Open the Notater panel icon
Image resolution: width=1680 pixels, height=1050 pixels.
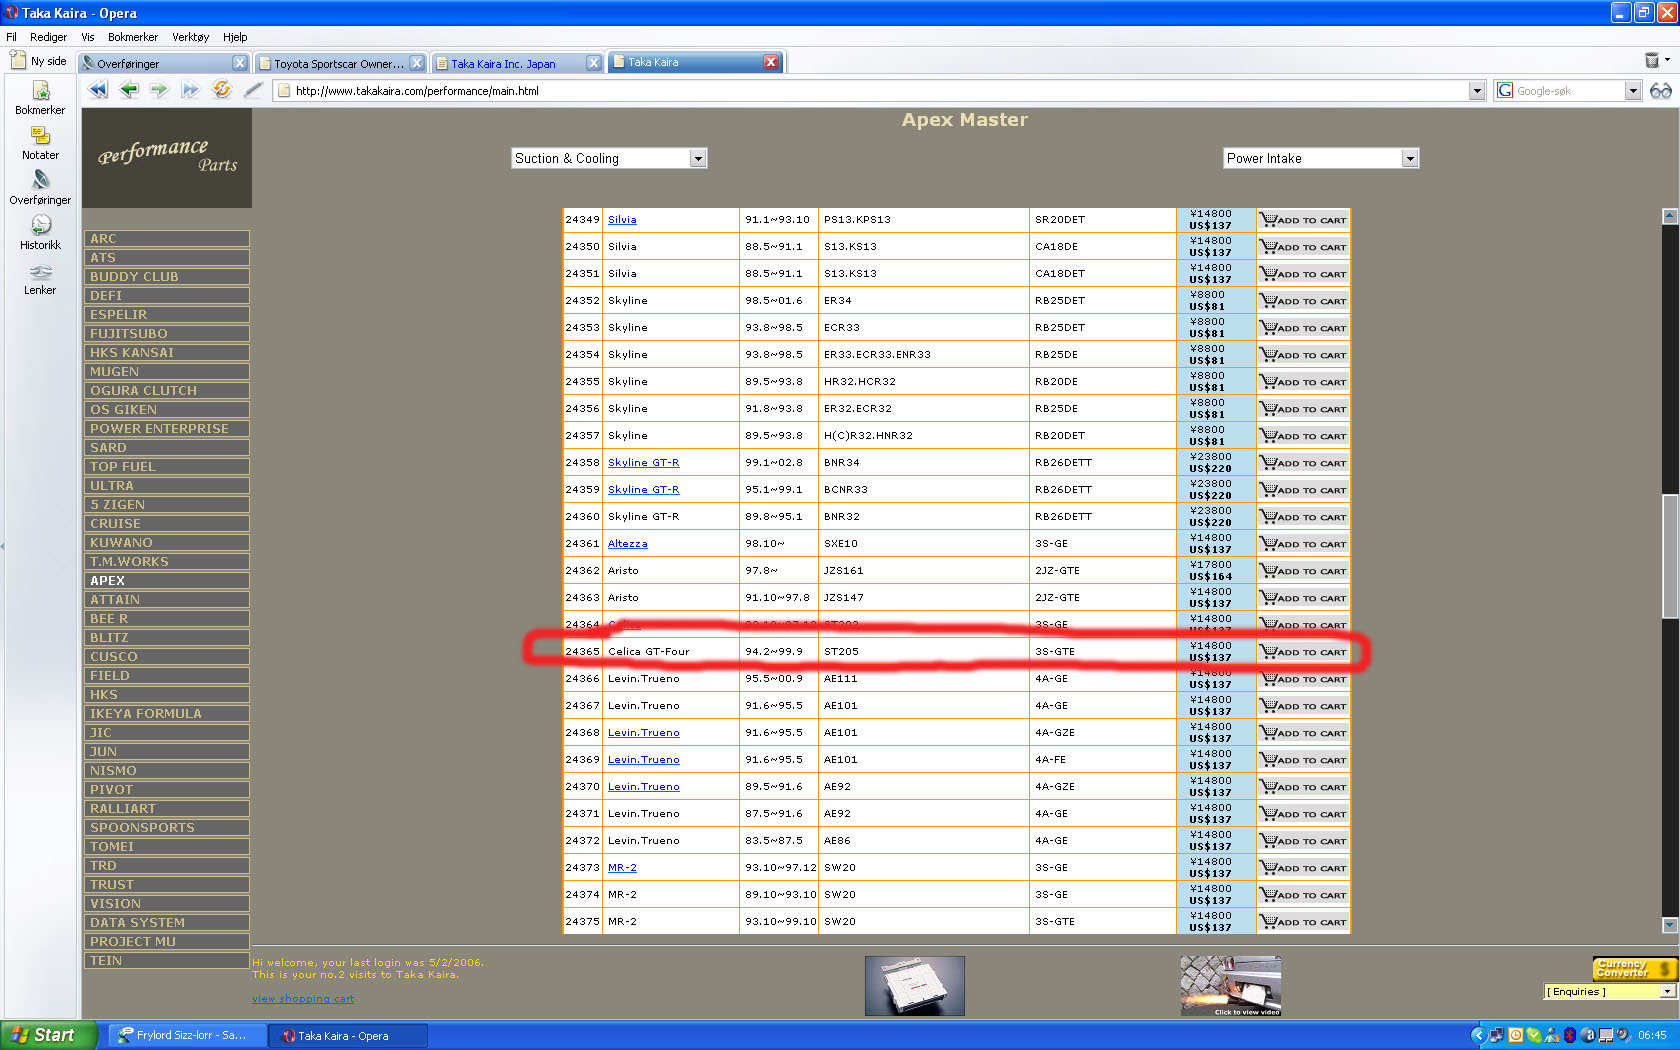[40, 142]
